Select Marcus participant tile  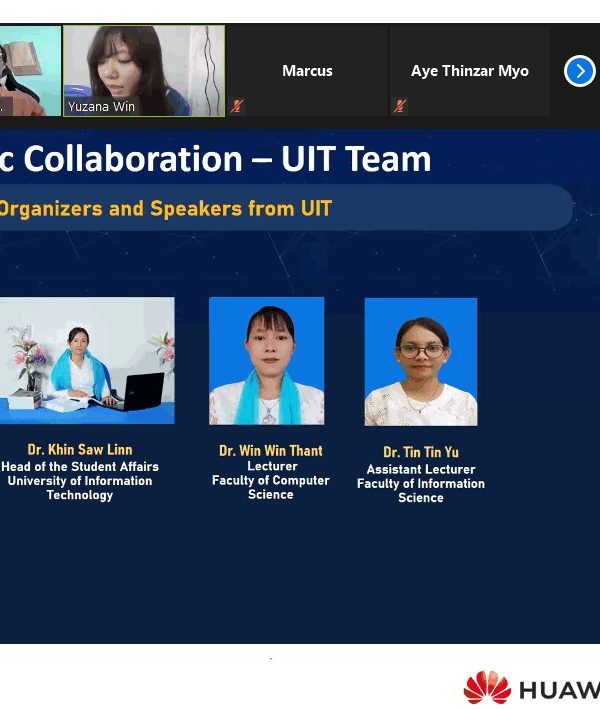point(307,71)
